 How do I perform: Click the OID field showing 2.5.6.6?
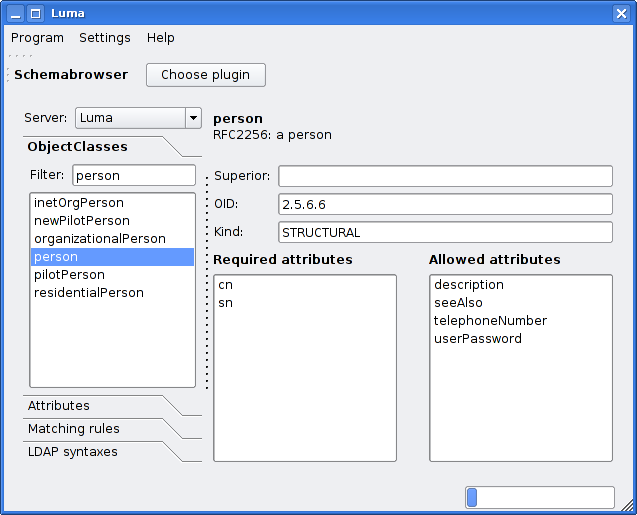point(445,204)
